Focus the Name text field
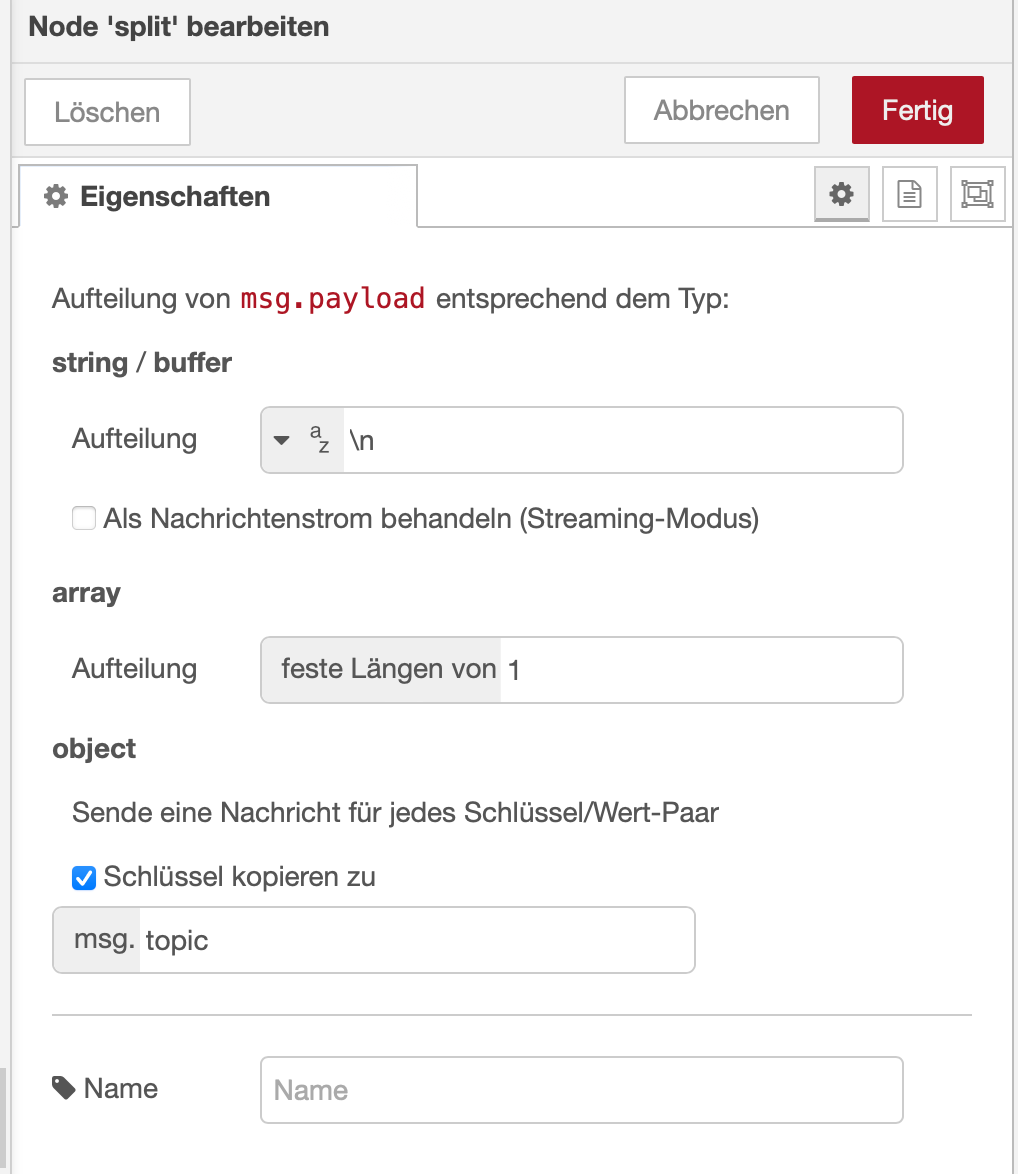1018x1174 pixels. 581,1089
